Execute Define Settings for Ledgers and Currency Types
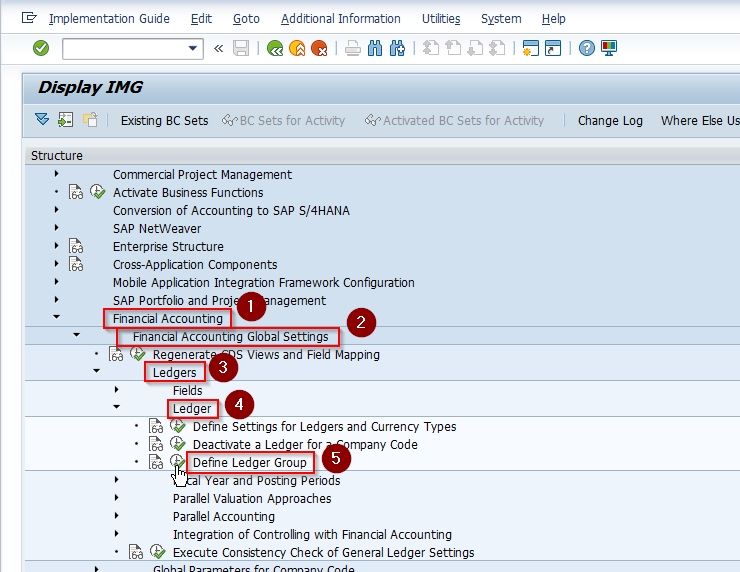 click(177, 426)
